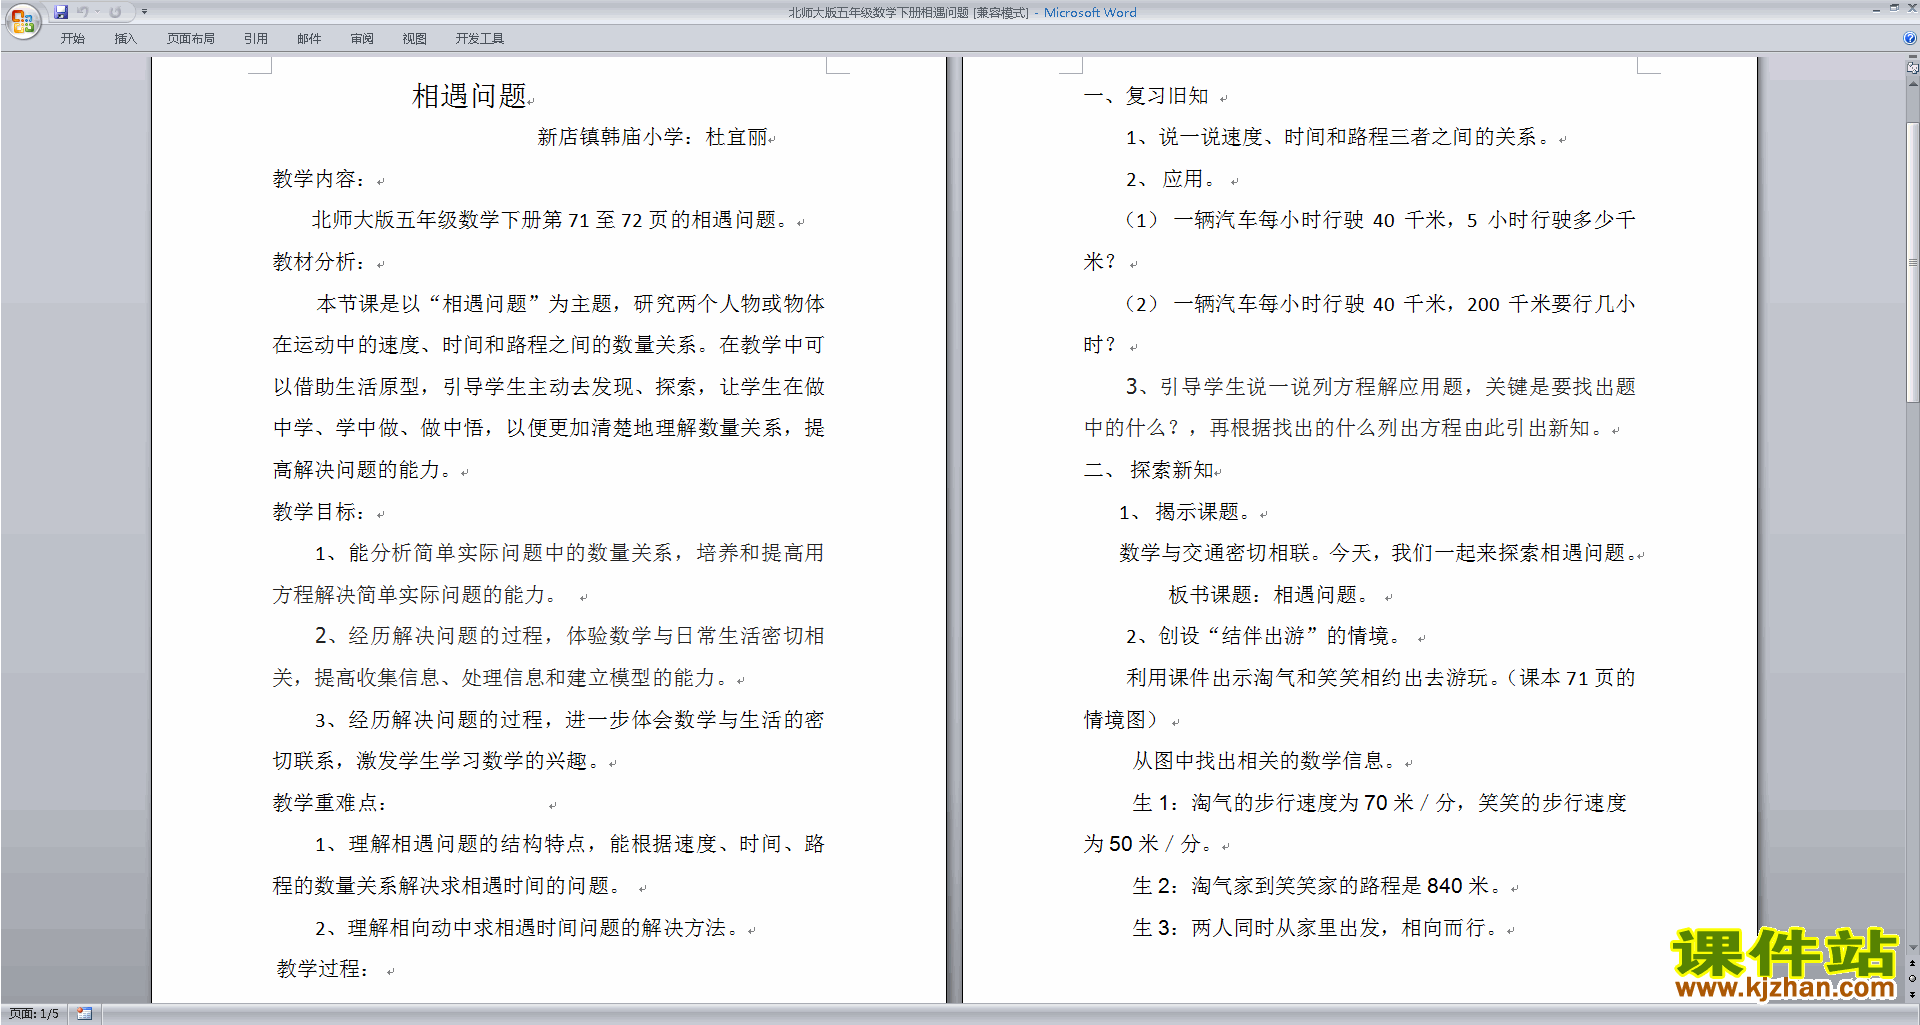The height and width of the screenshot is (1025, 1920).
Task: Switch to the 视图 tab
Action: point(415,39)
